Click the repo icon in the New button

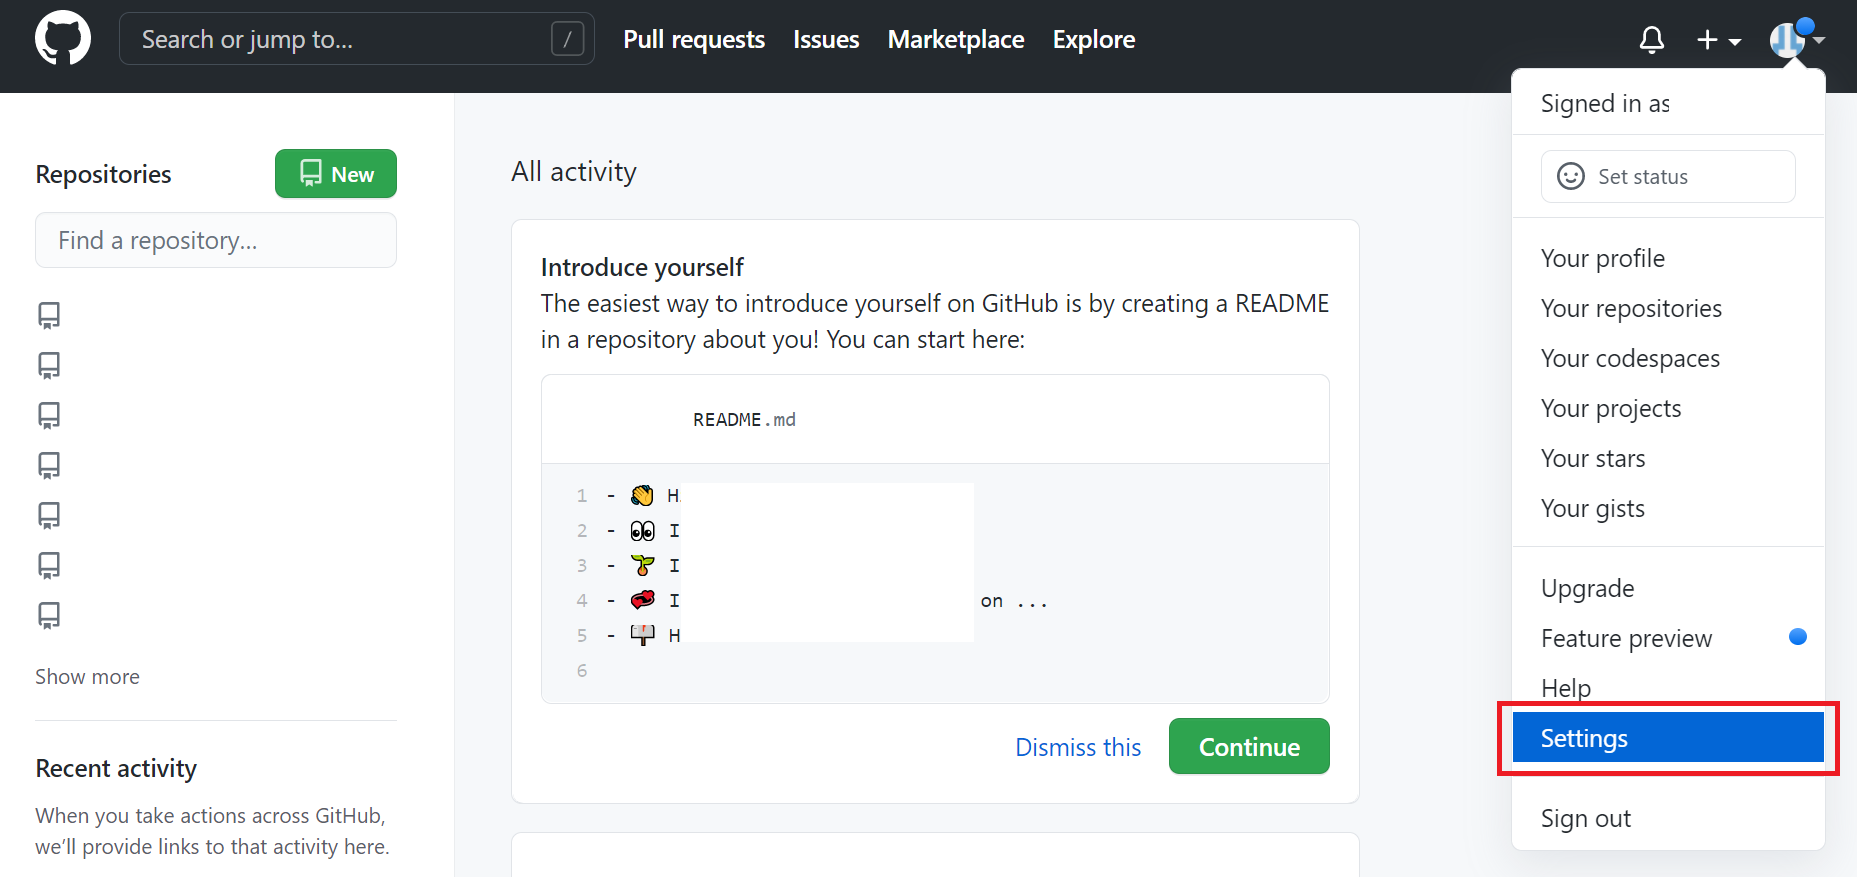311,173
